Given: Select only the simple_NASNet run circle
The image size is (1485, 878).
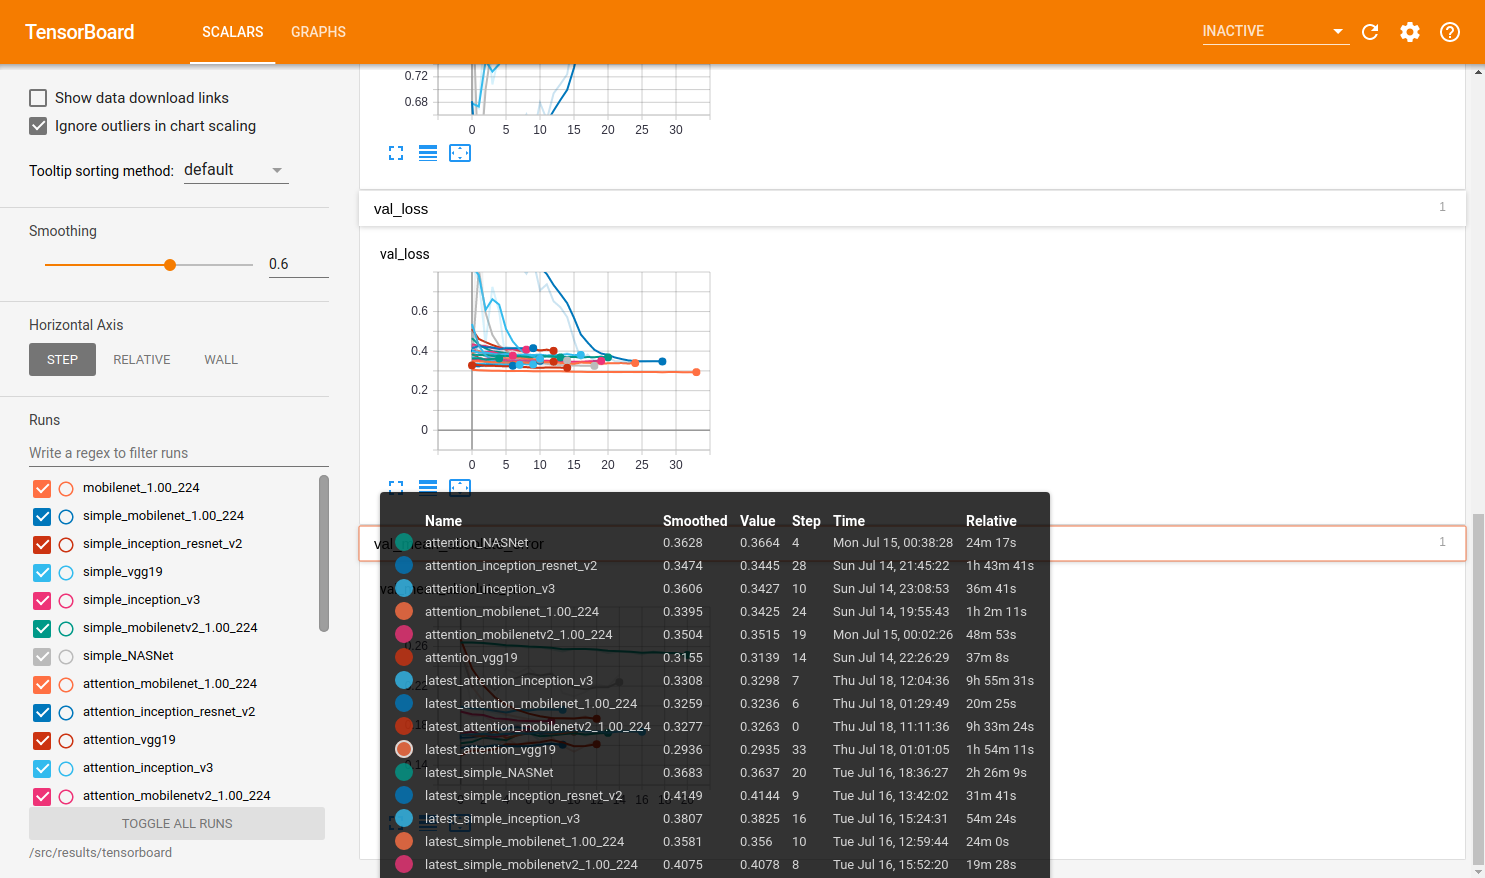Looking at the screenshot, I should pos(66,657).
